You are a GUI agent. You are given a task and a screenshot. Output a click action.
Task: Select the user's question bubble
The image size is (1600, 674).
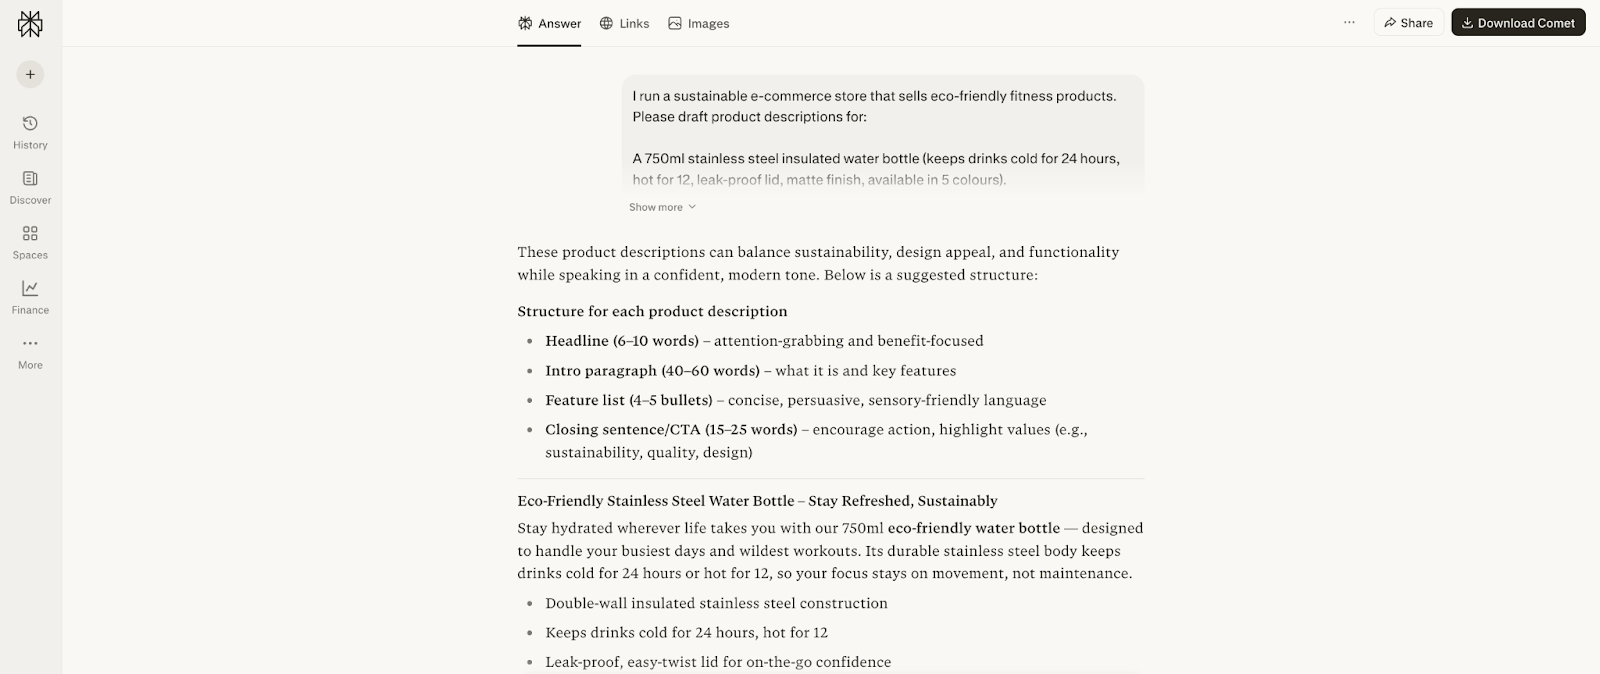(884, 130)
